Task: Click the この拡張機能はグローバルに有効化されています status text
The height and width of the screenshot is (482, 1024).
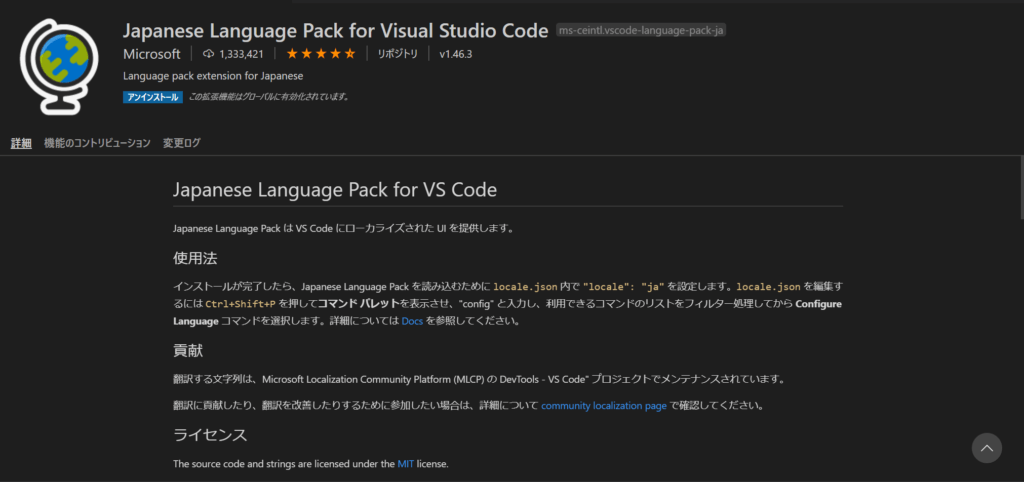Action: click(269, 97)
